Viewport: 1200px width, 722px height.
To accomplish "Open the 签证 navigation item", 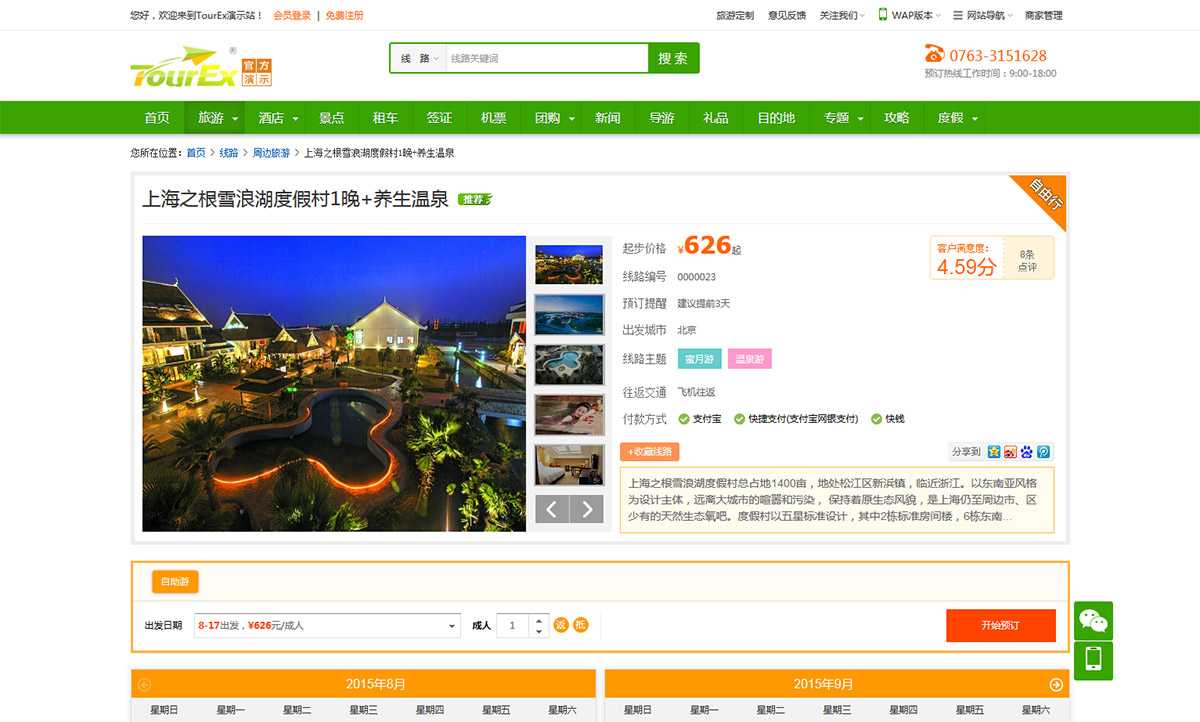I will (x=439, y=117).
